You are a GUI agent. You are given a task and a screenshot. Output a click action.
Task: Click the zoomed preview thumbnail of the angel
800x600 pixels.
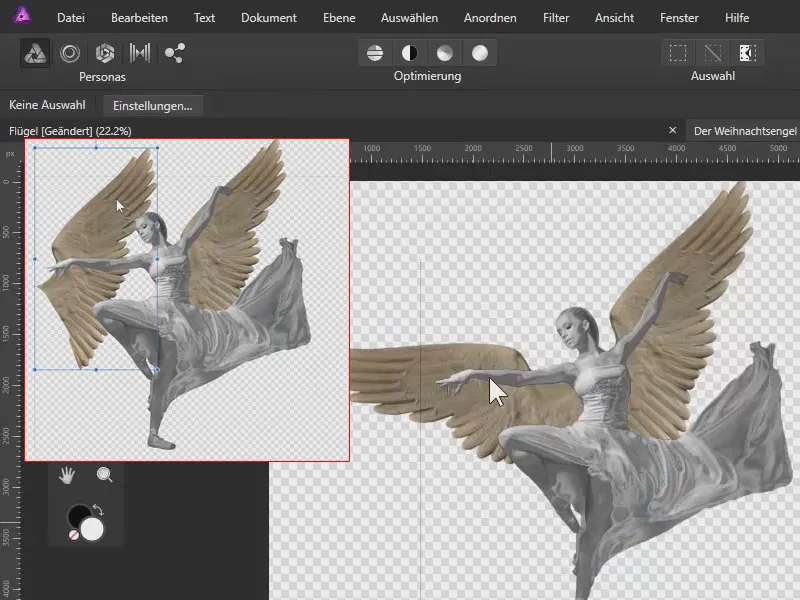pyautogui.click(x=187, y=300)
